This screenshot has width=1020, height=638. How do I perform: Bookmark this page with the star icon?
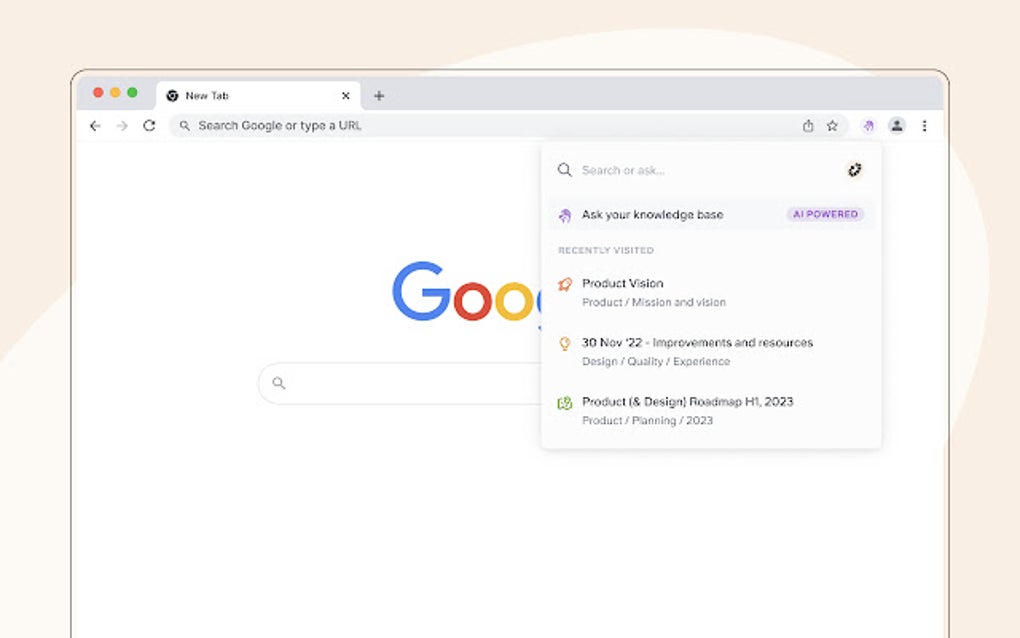832,125
